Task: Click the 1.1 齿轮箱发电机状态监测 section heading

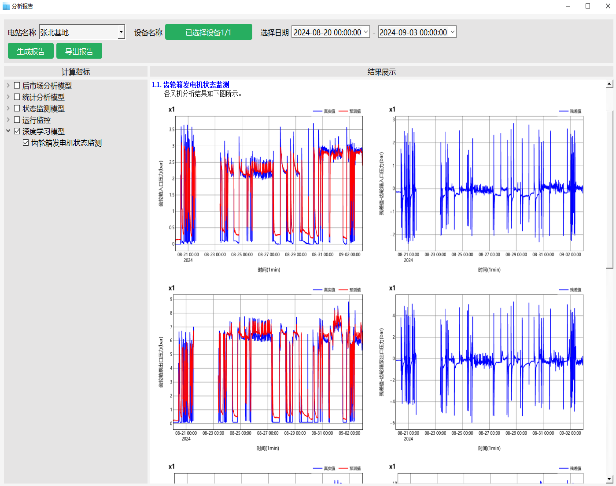Action: point(190,85)
